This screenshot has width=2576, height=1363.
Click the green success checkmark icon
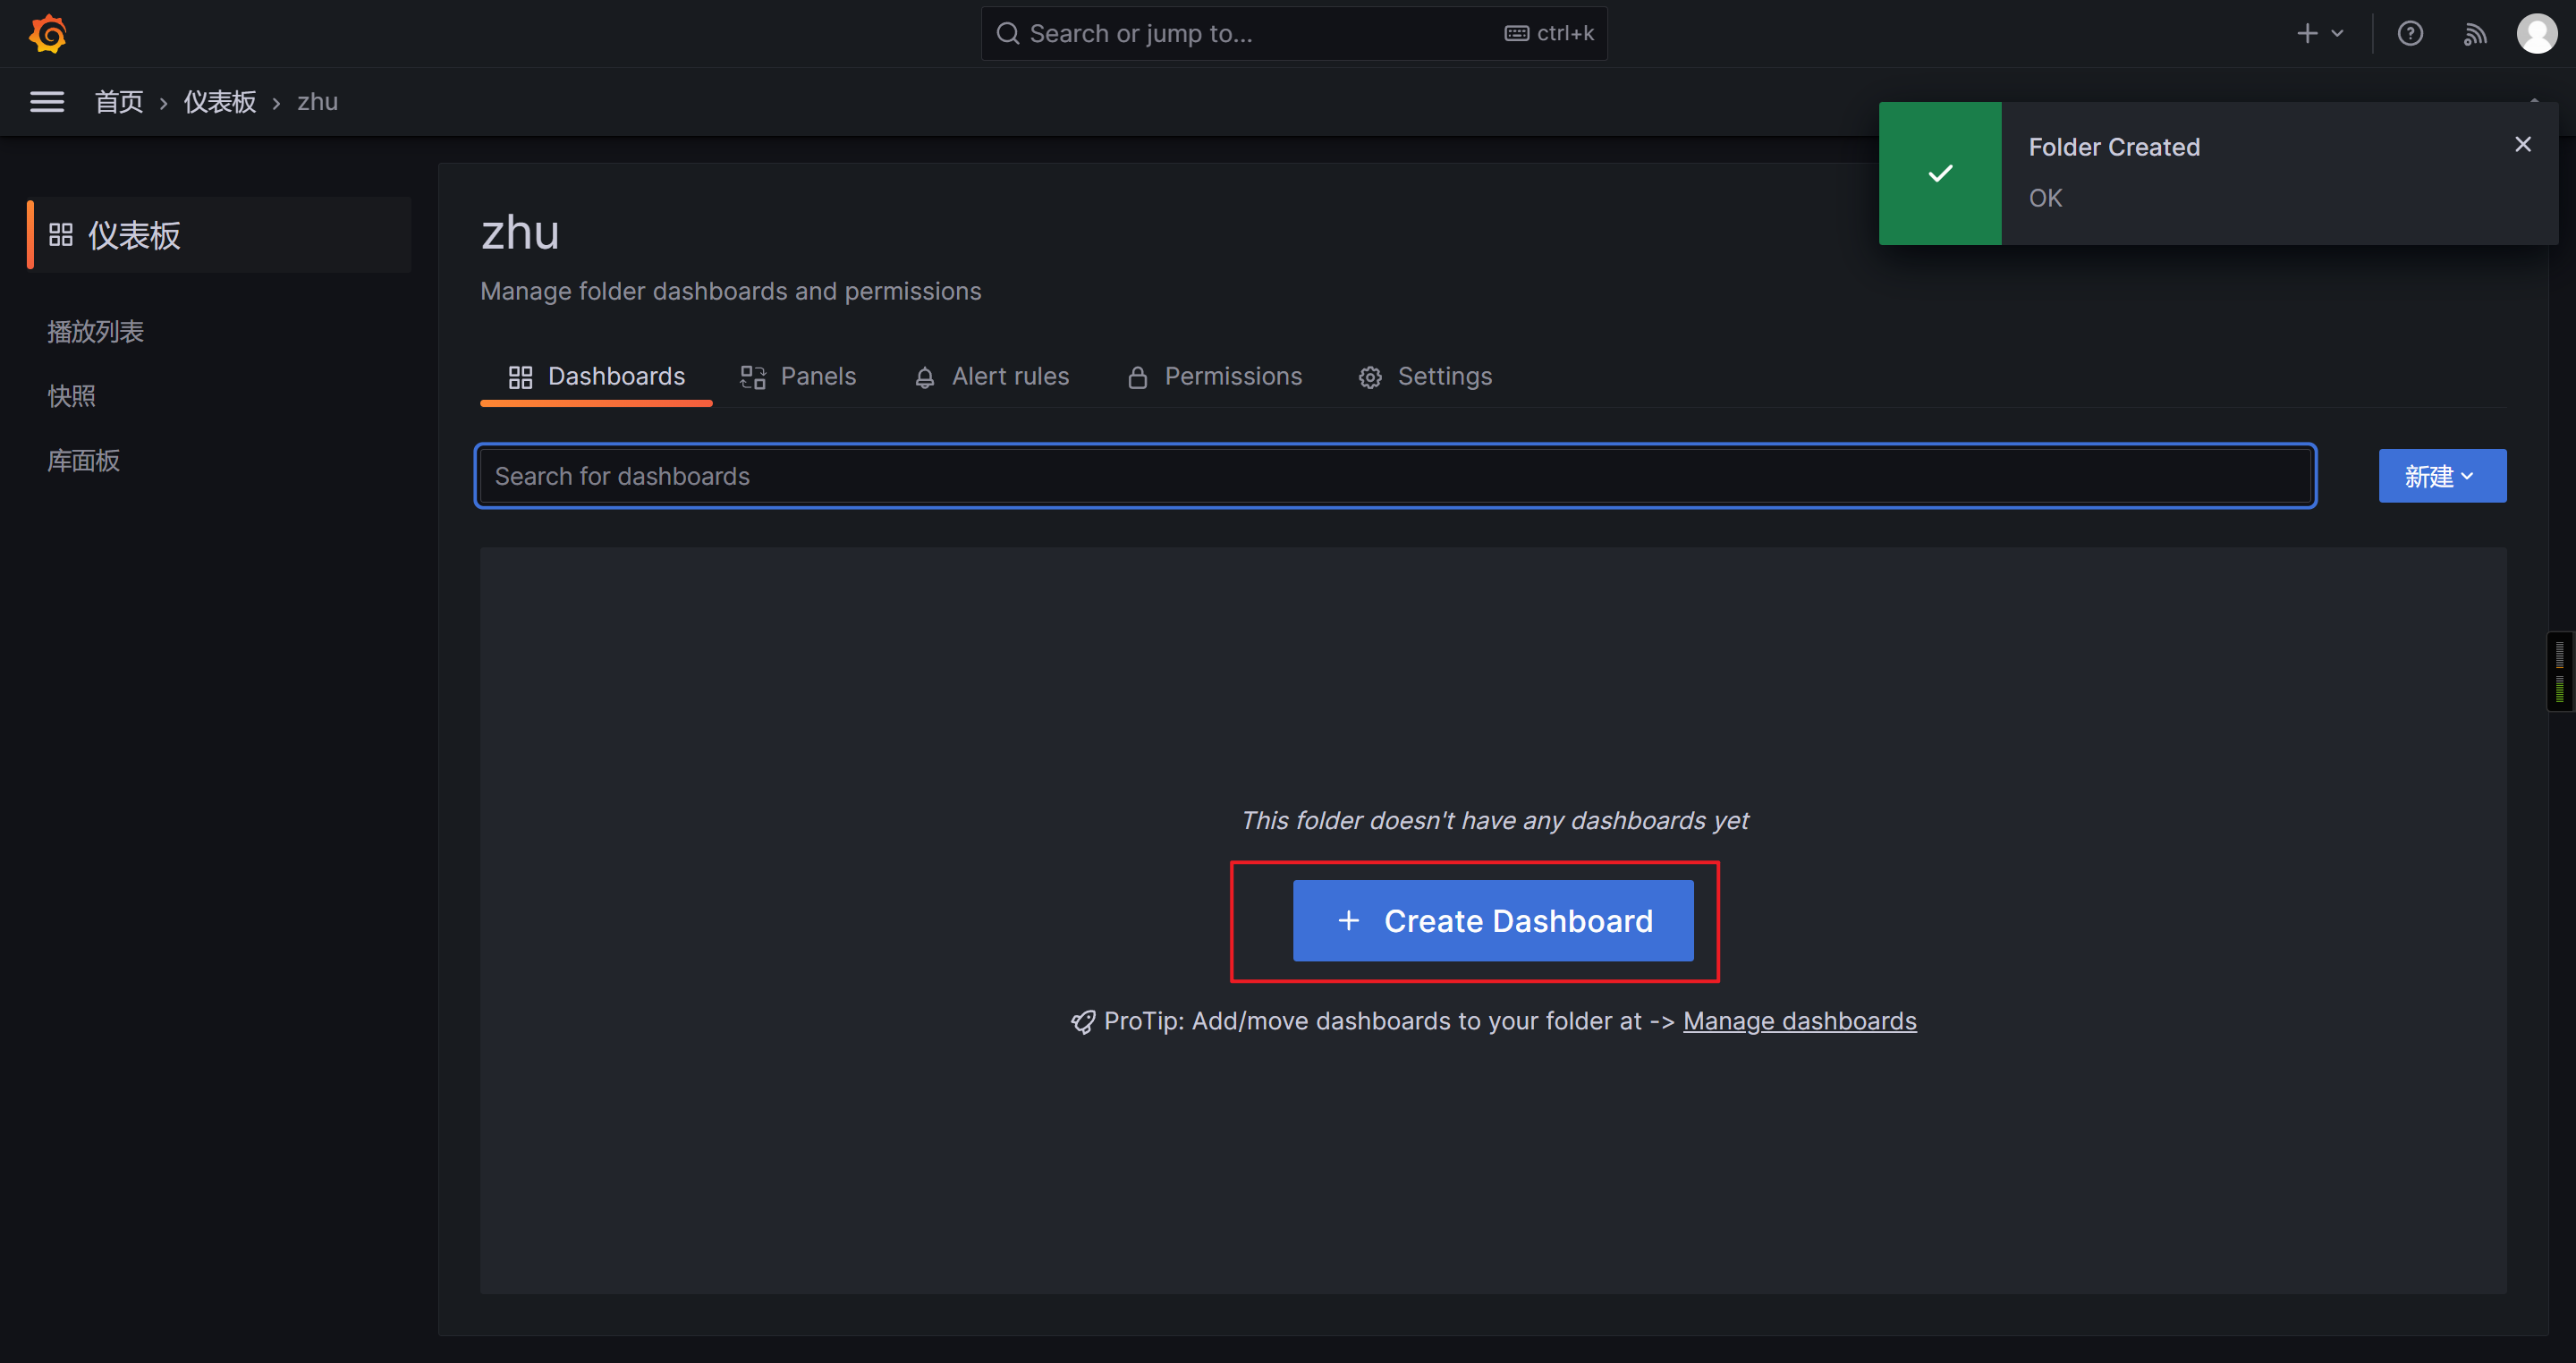1940,174
